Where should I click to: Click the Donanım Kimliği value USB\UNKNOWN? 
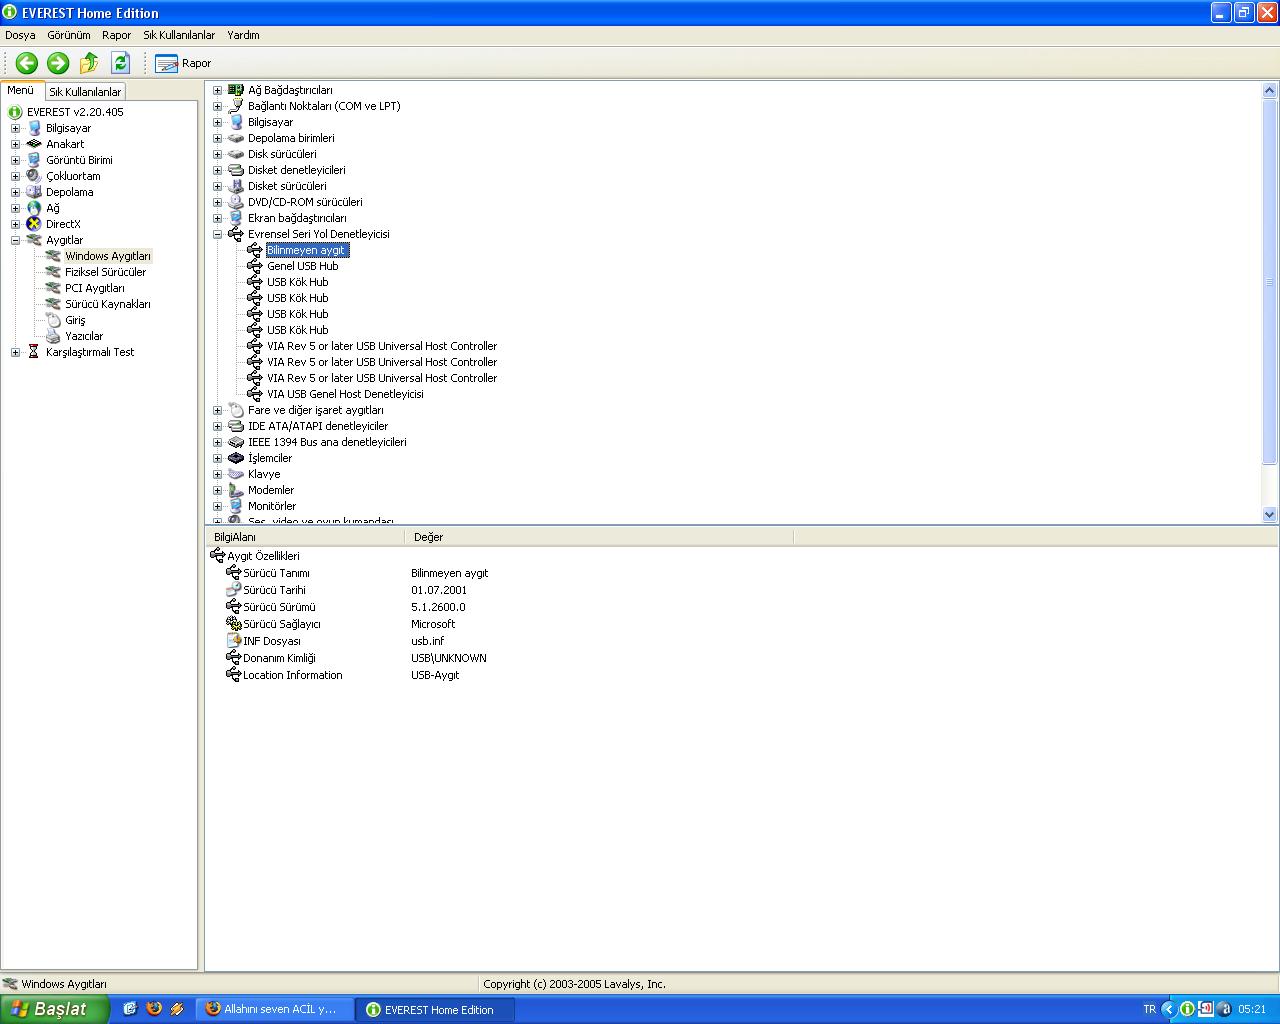(449, 658)
